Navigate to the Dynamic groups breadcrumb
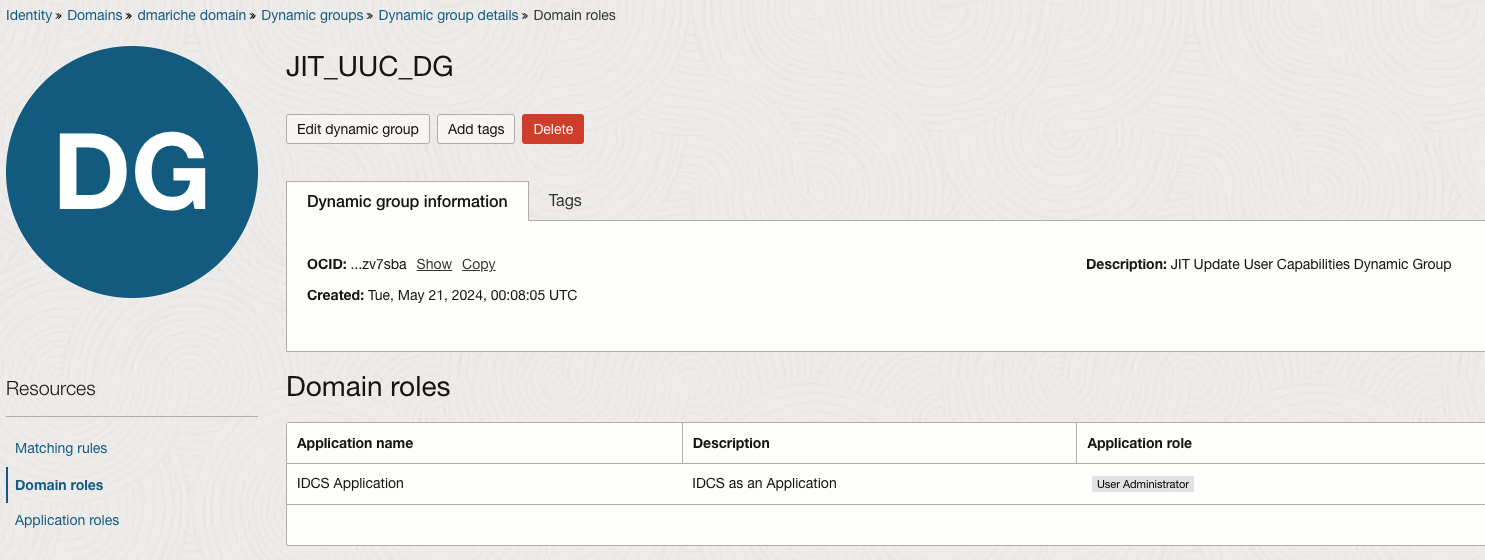1485x560 pixels. click(x=313, y=16)
